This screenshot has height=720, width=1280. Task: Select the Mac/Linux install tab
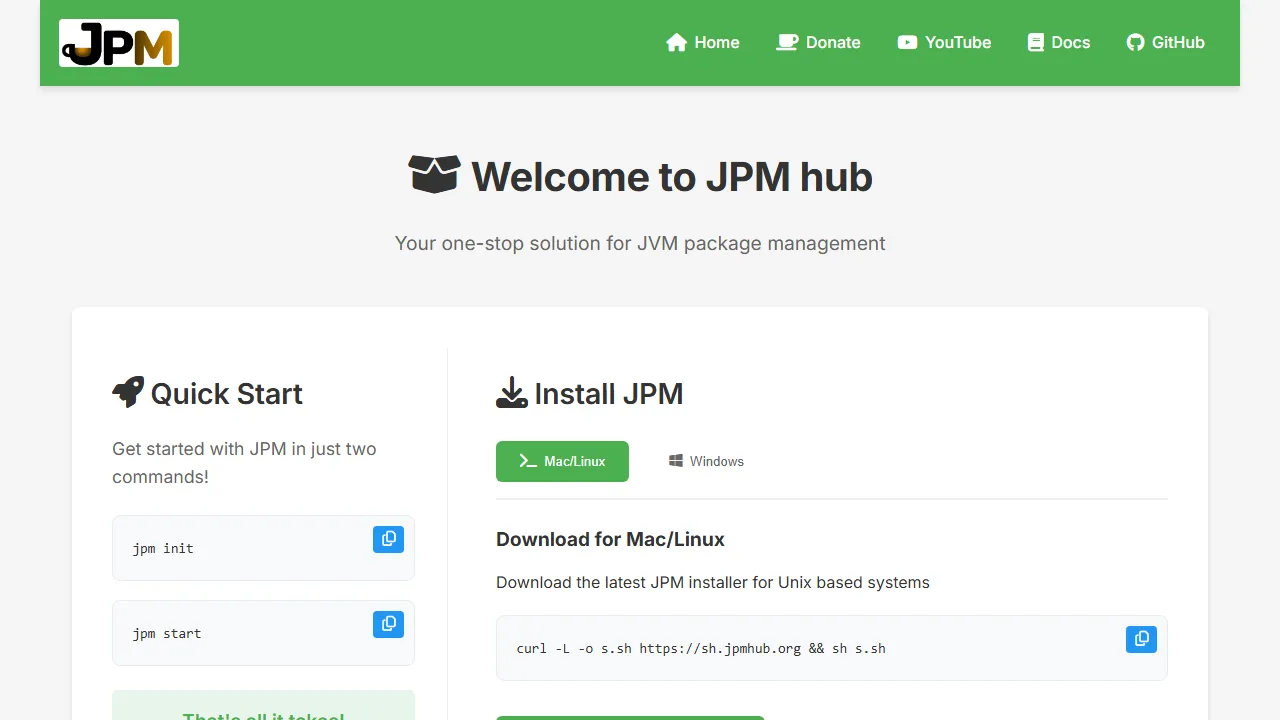click(562, 461)
